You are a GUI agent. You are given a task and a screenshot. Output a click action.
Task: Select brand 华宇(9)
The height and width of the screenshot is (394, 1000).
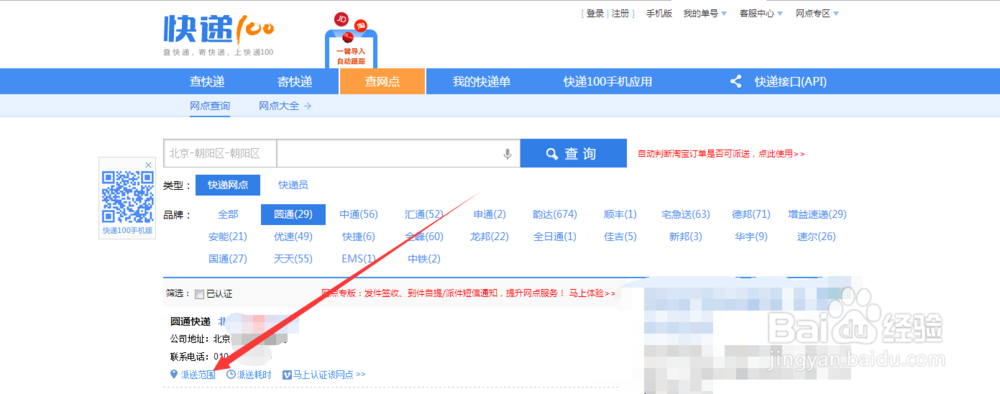(751, 237)
